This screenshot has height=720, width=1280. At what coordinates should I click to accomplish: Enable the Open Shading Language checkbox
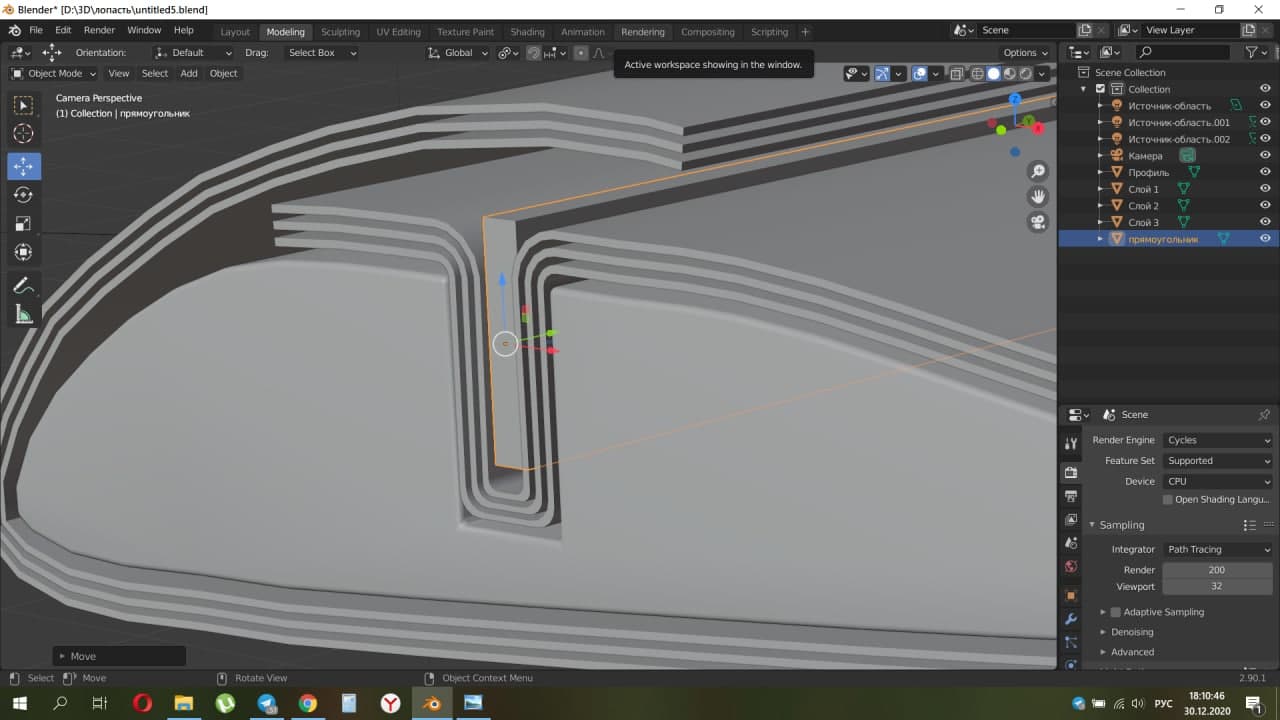coord(1168,500)
